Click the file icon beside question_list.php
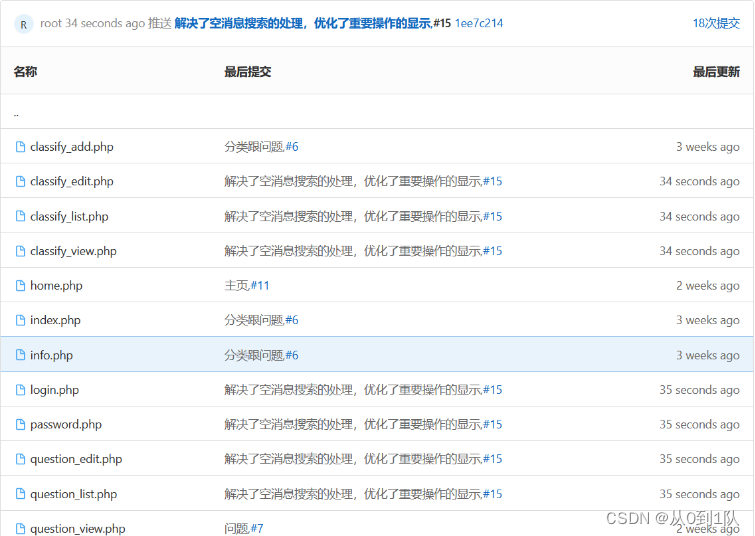 point(20,494)
